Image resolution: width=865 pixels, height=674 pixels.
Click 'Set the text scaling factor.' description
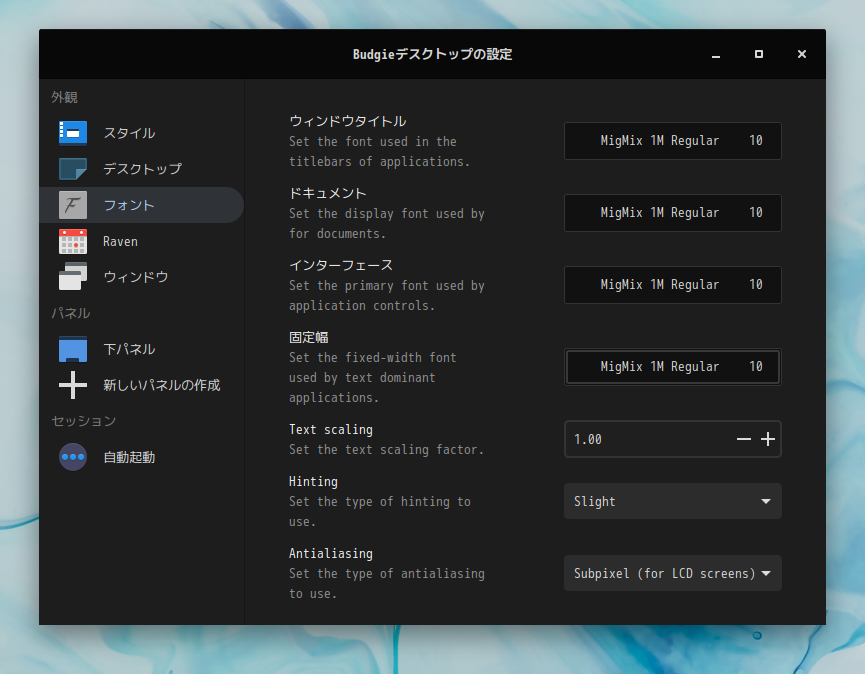click(386, 450)
